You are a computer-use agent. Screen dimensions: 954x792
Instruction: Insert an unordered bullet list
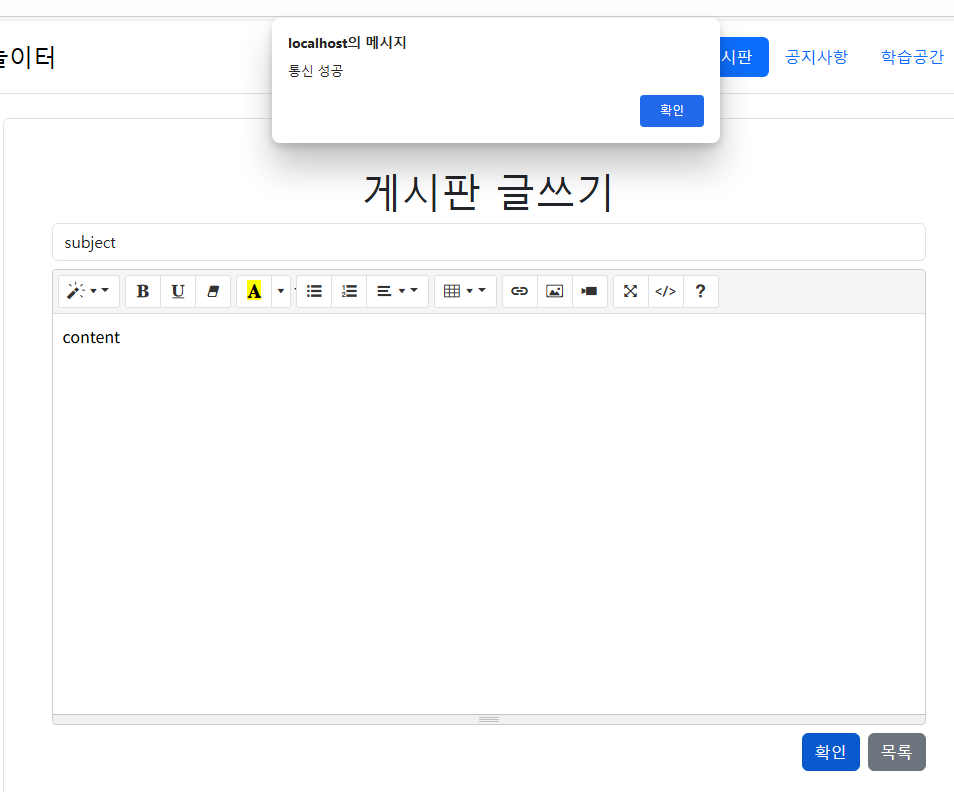(314, 291)
